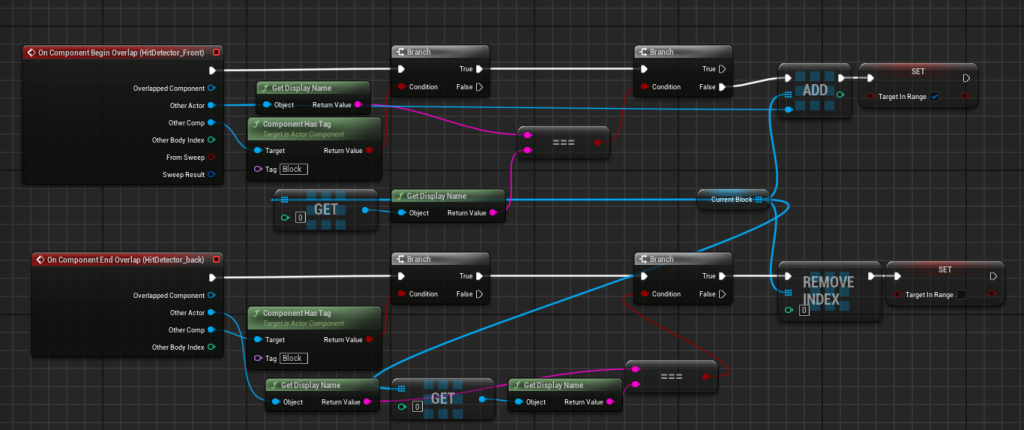The height and width of the screenshot is (430, 1024).
Task: Click From Sweep boolean output pin
Action: point(211,157)
